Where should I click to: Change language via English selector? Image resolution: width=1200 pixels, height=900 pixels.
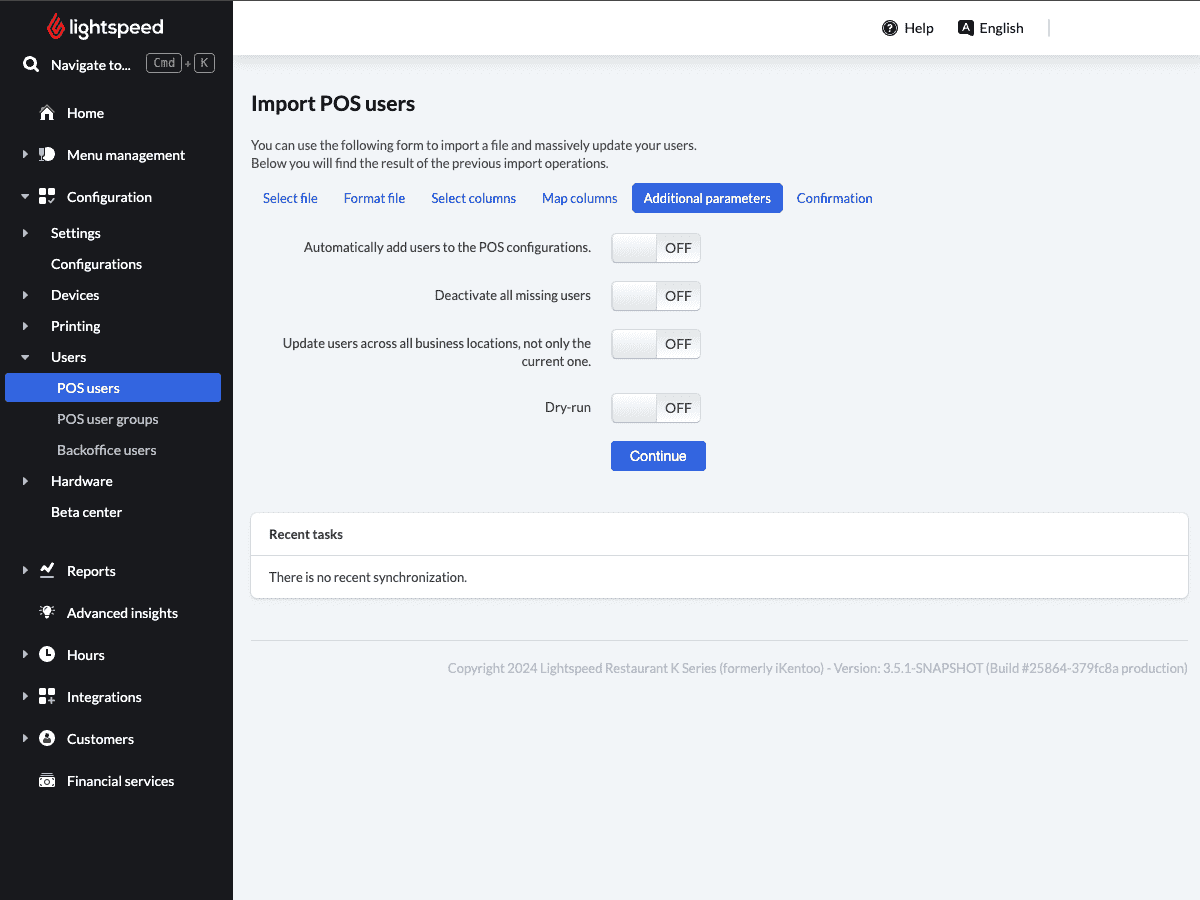point(991,28)
